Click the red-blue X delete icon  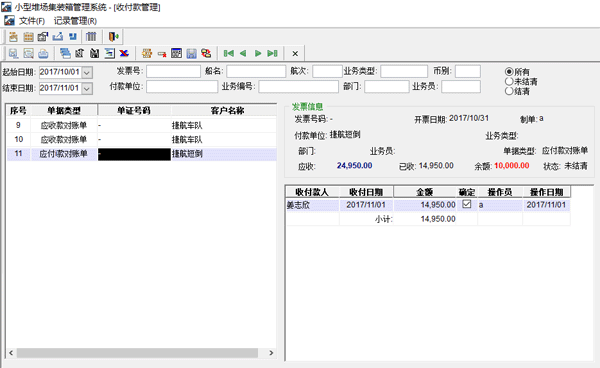pyautogui.click(x=124, y=54)
